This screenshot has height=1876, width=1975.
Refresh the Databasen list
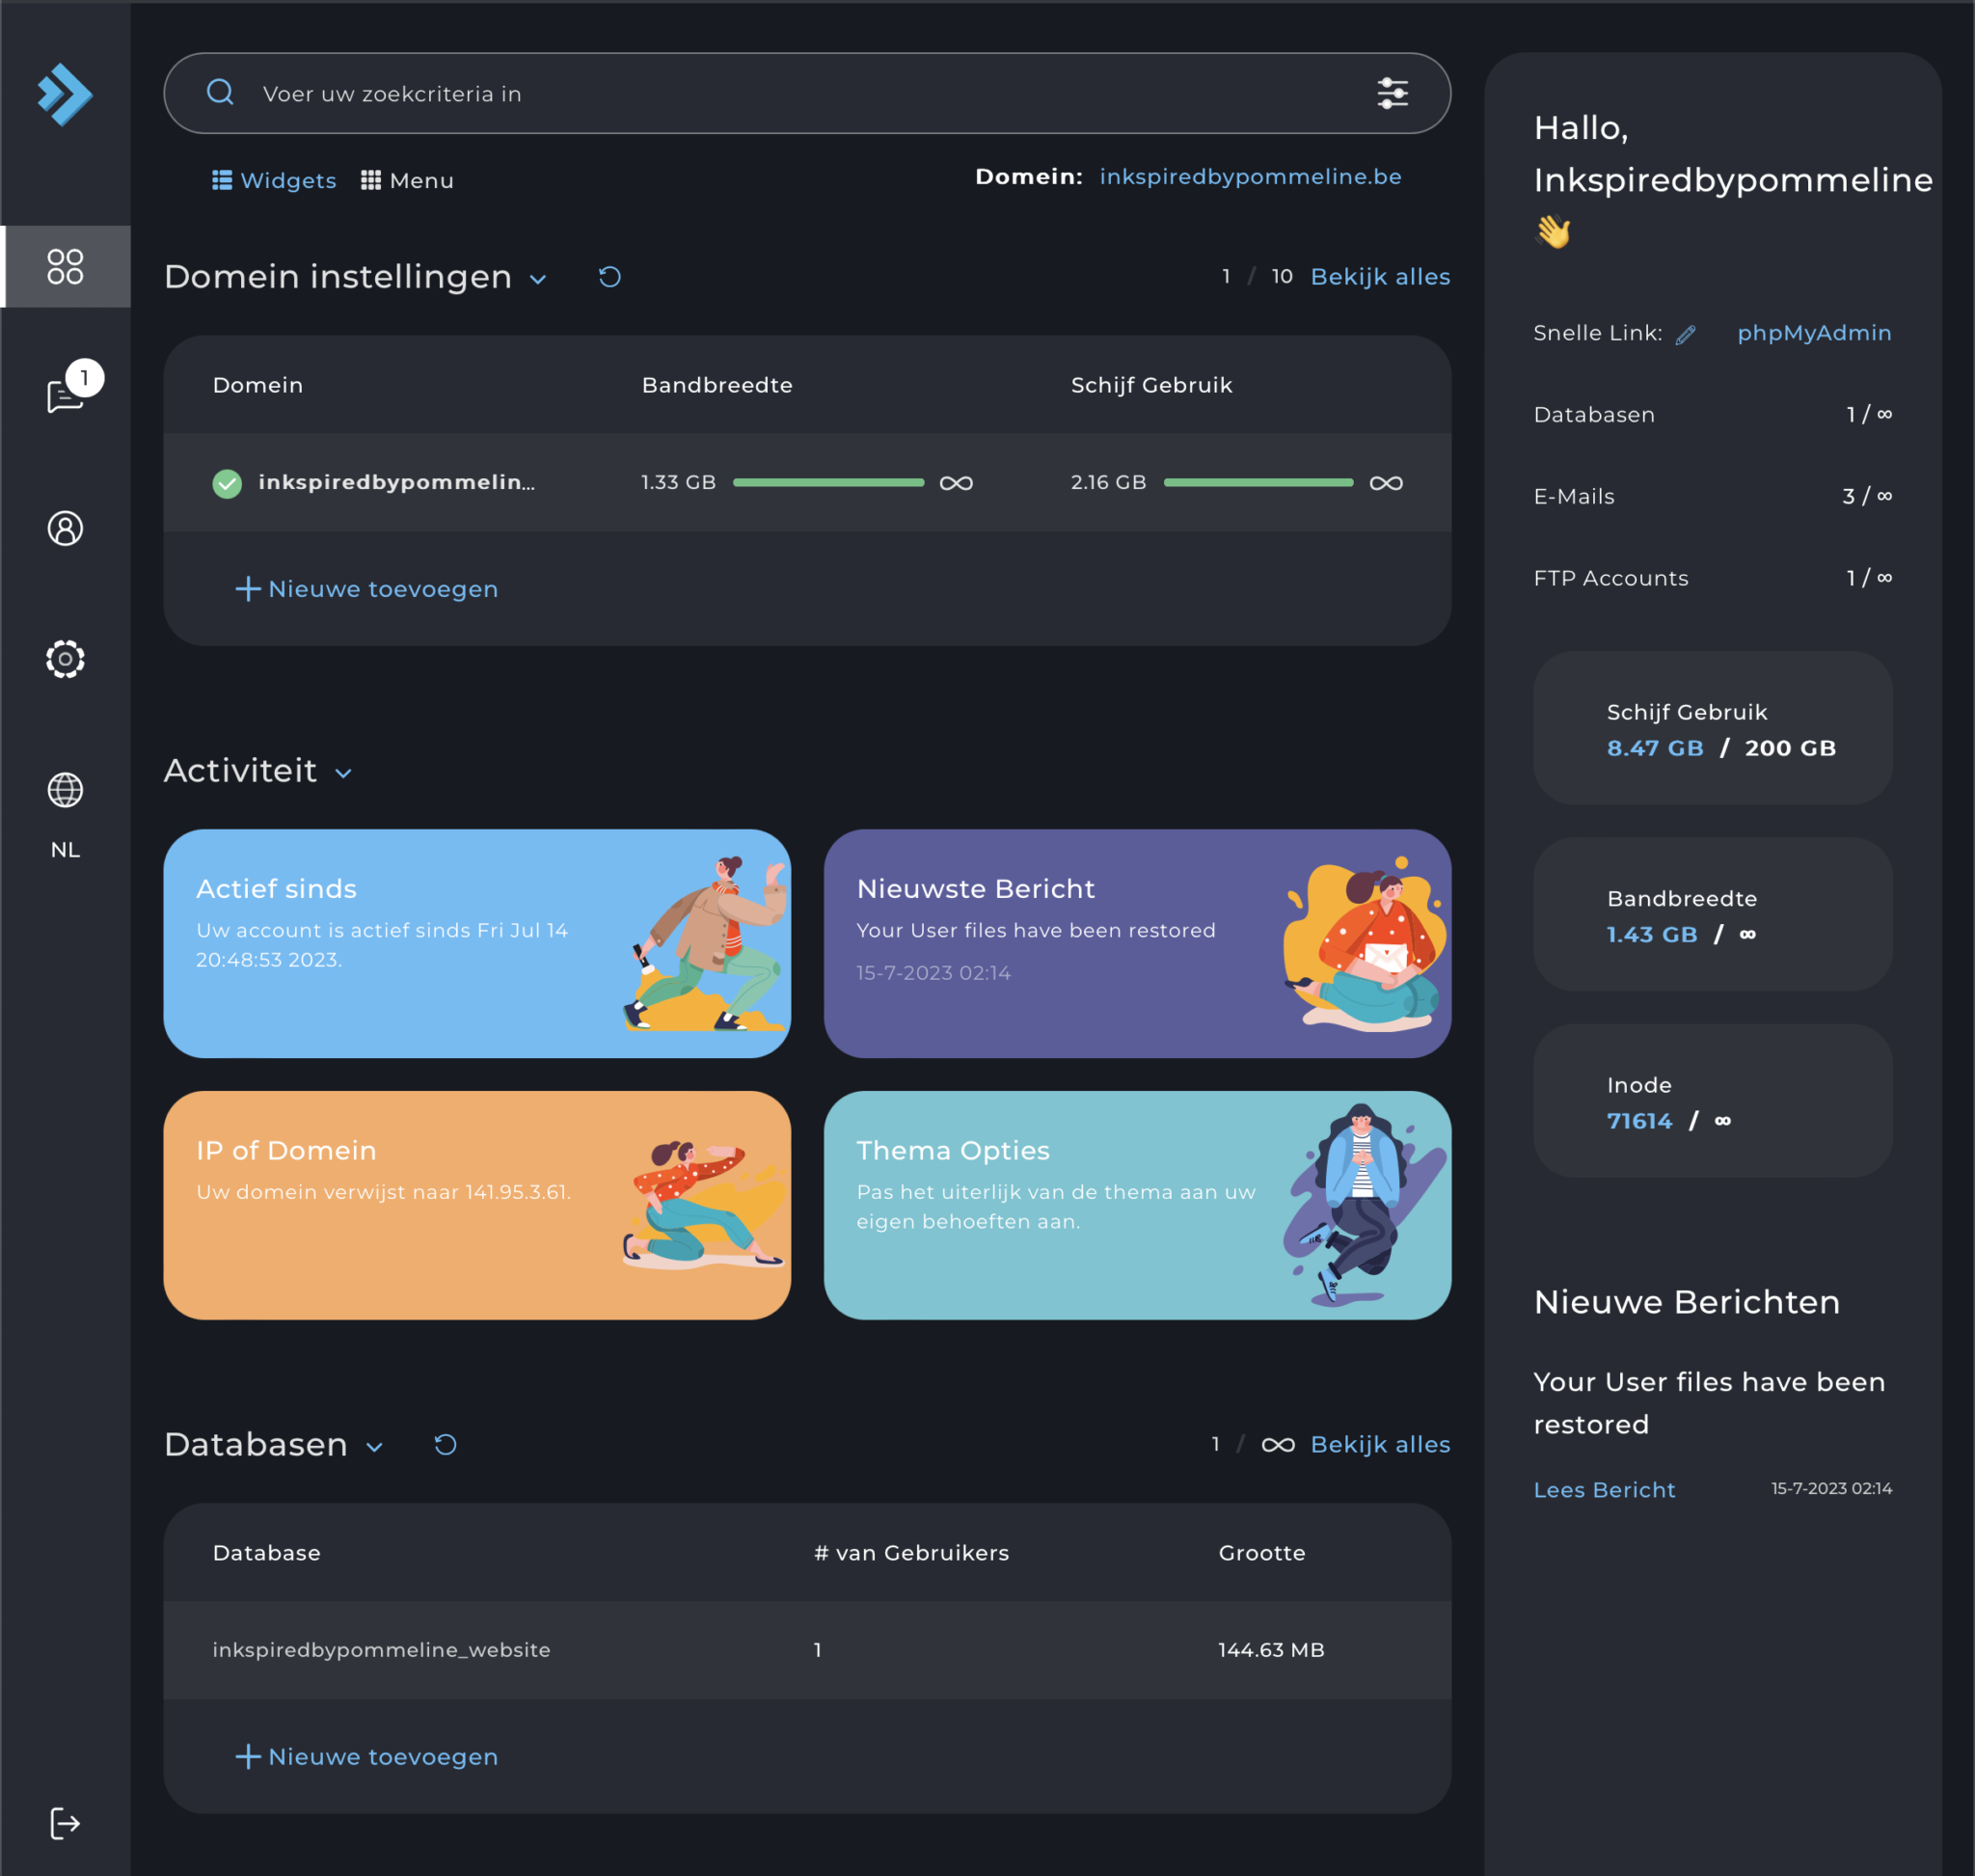(445, 1444)
